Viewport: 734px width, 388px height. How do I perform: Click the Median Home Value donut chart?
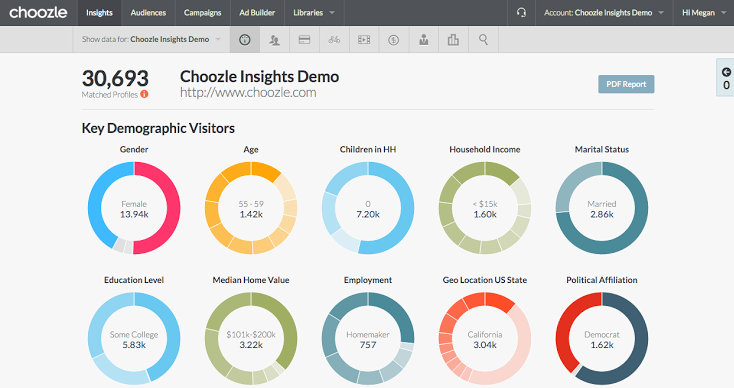(251, 339)
